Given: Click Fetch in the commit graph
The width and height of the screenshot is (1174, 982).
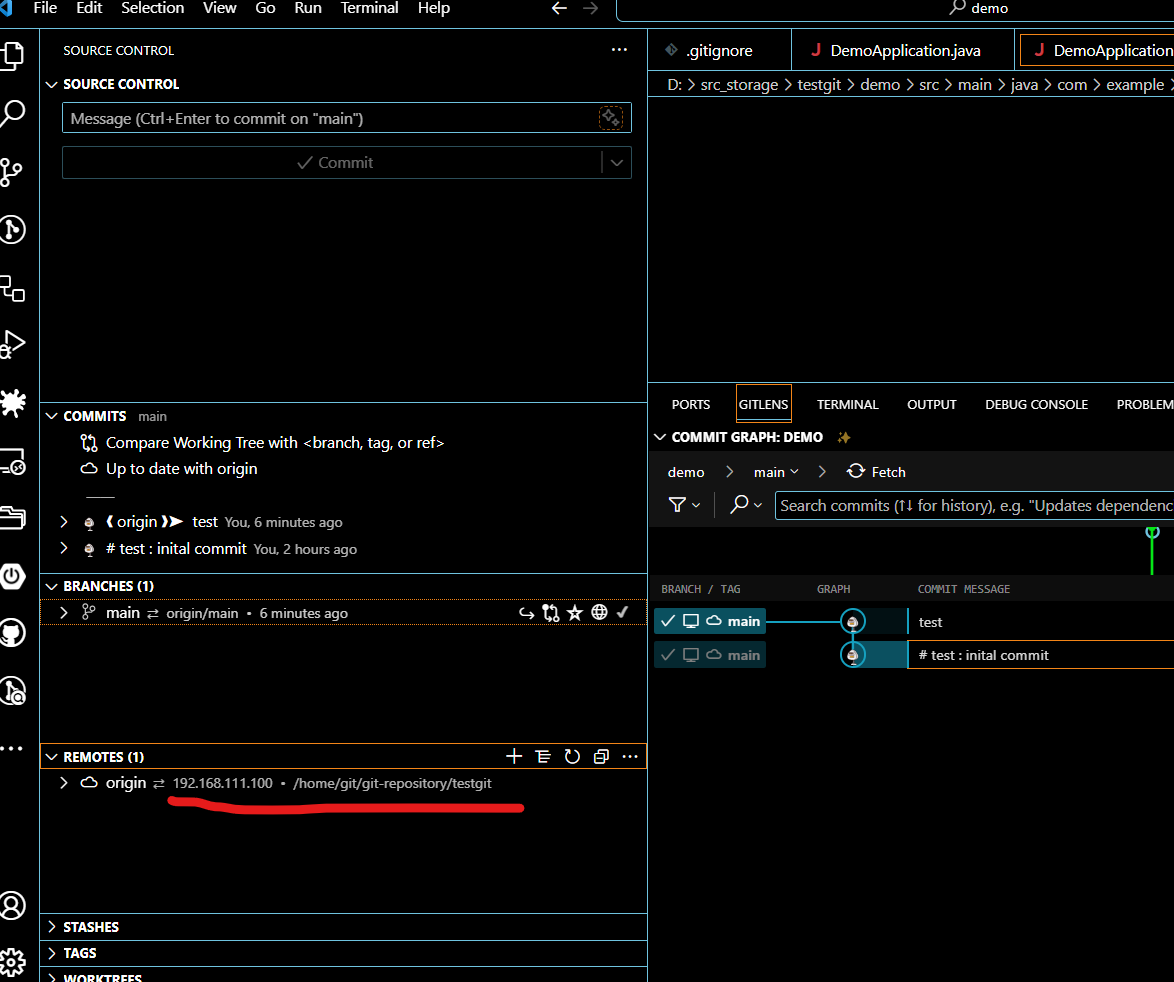Looking at the screenshot, I should [x=876, y=472].
